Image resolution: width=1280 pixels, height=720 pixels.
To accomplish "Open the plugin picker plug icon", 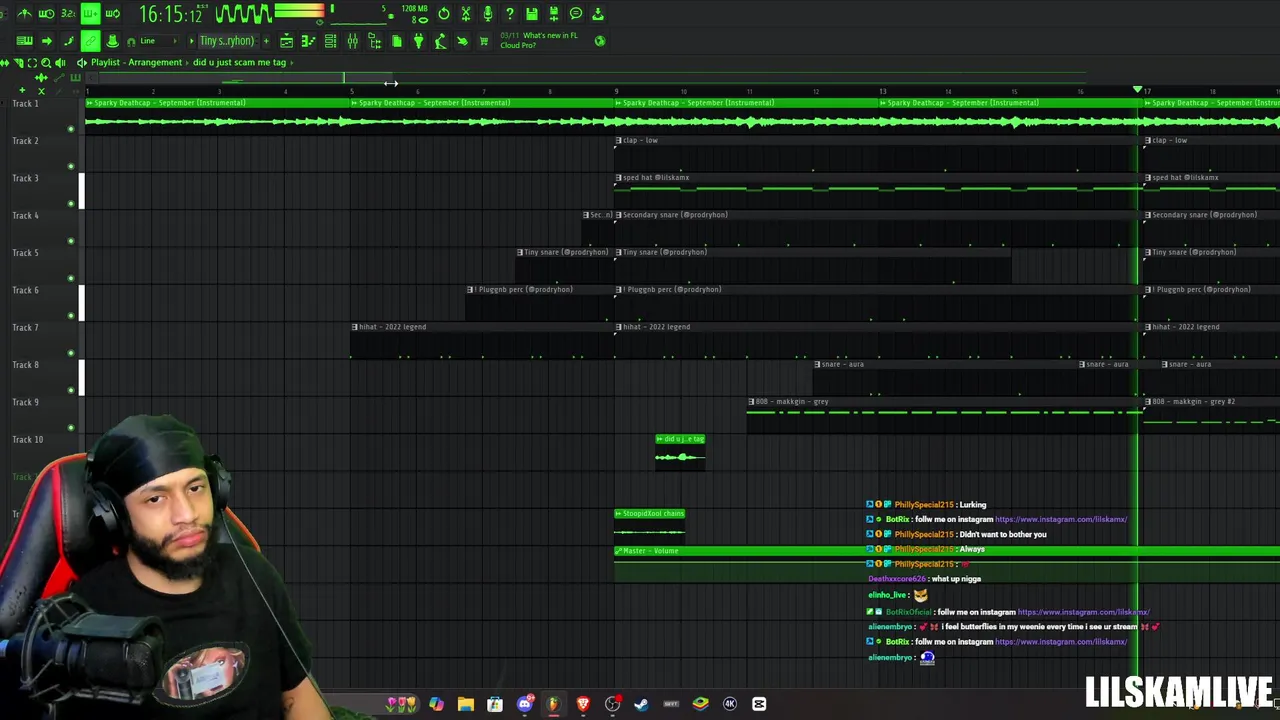I will (x=419, y=41).
